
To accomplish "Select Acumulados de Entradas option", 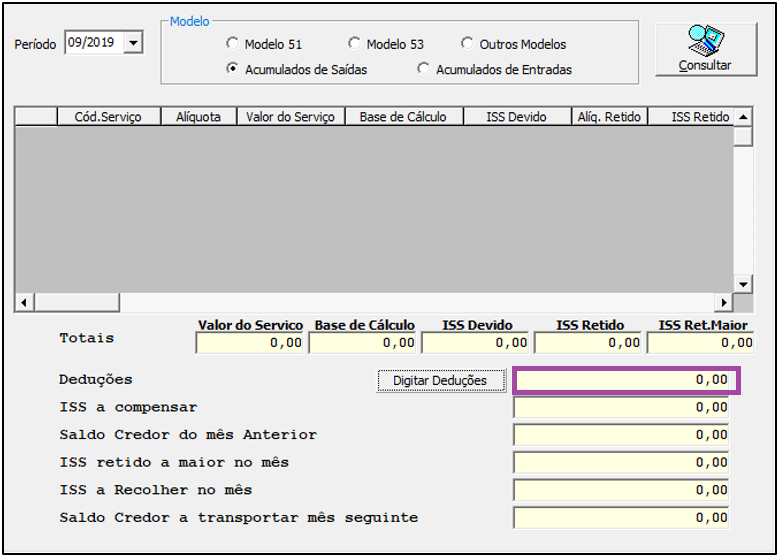I will (424, 70).
